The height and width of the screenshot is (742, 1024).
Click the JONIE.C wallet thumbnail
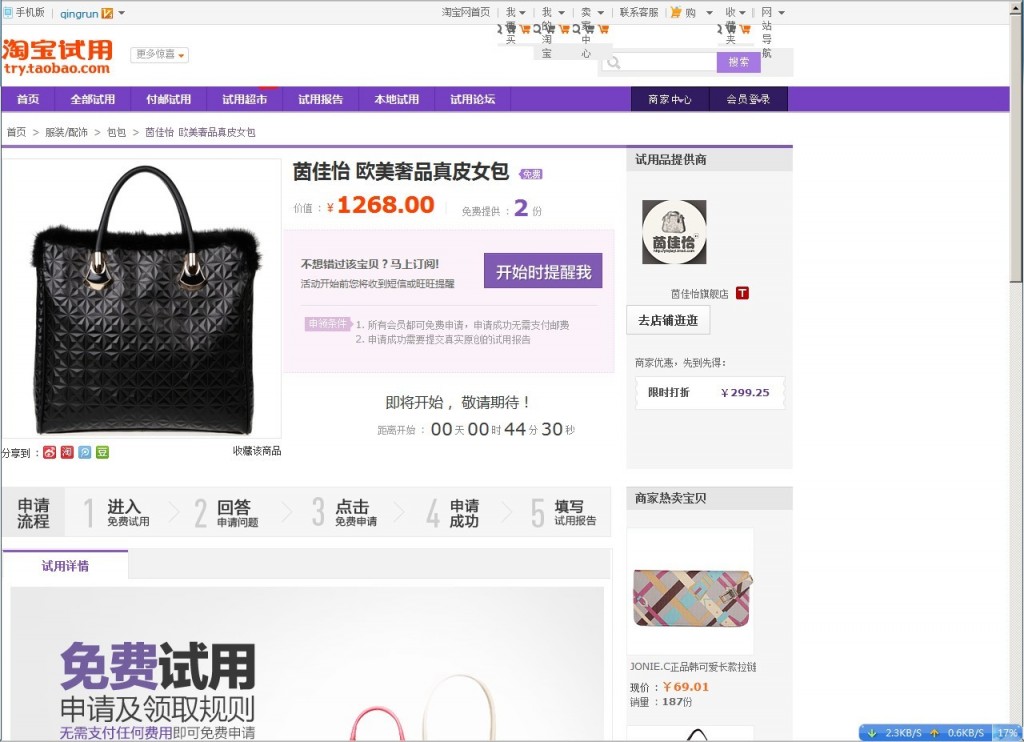(692, 591)
